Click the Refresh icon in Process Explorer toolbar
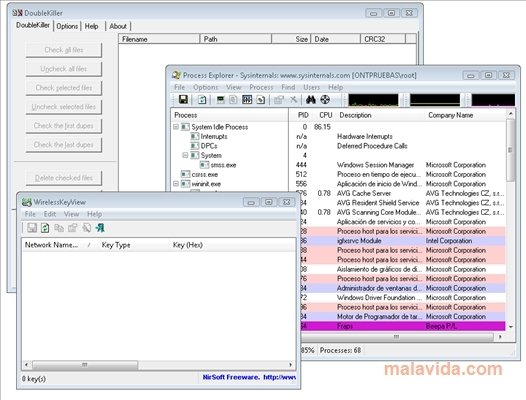The height and width of the screenshot is (400, 526). 202,100
